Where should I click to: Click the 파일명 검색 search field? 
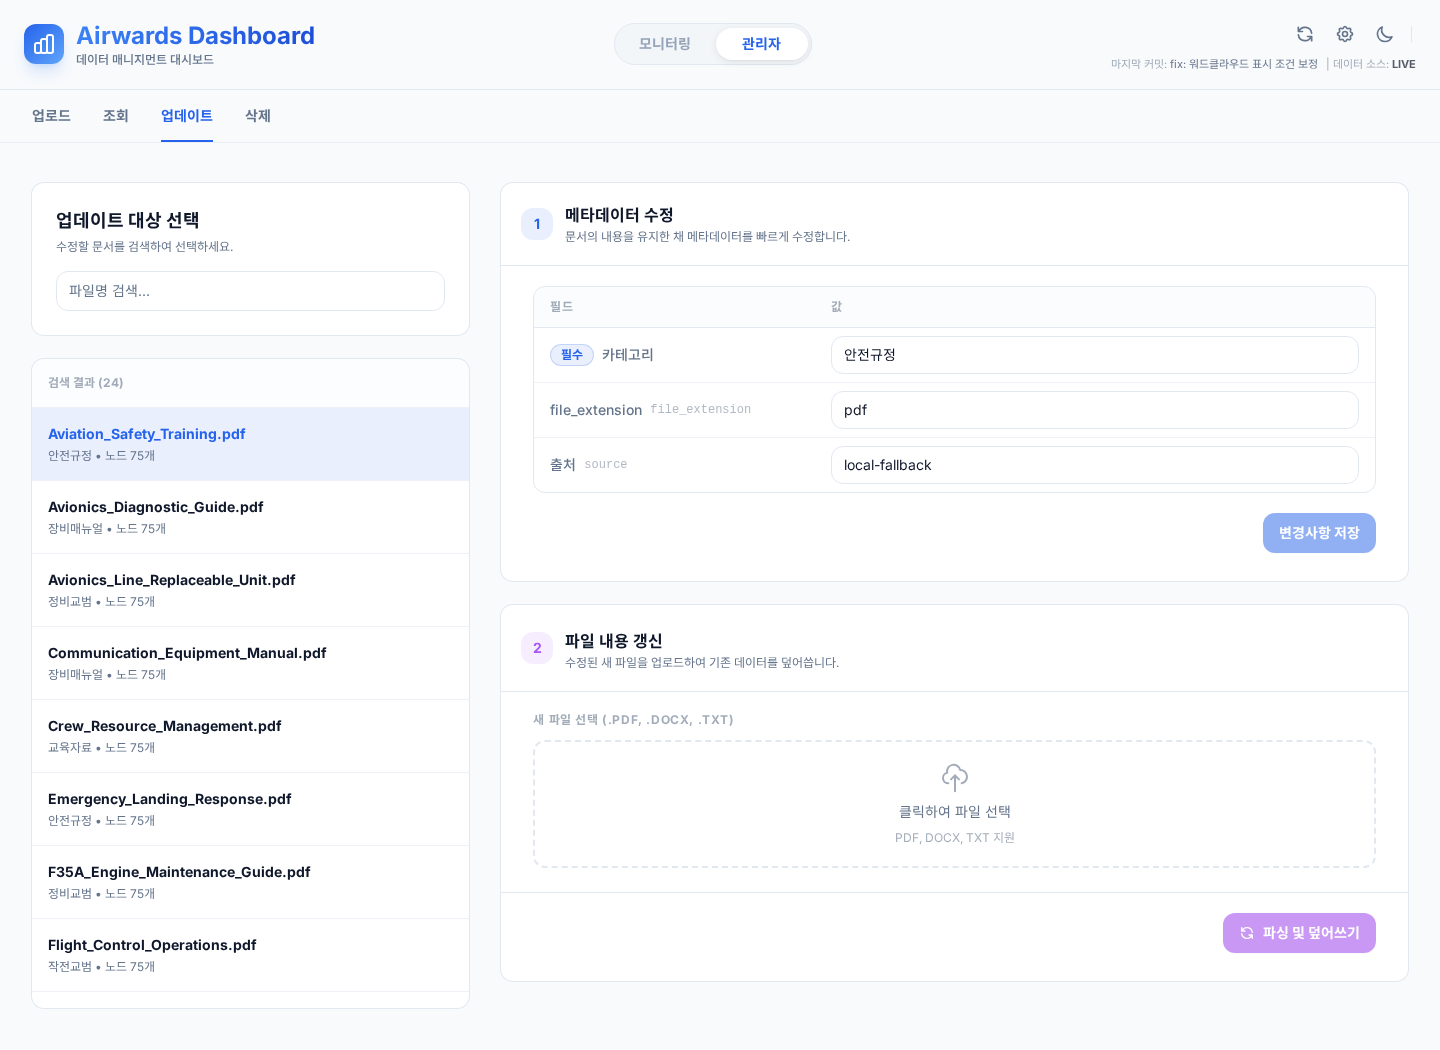[250, 291]
